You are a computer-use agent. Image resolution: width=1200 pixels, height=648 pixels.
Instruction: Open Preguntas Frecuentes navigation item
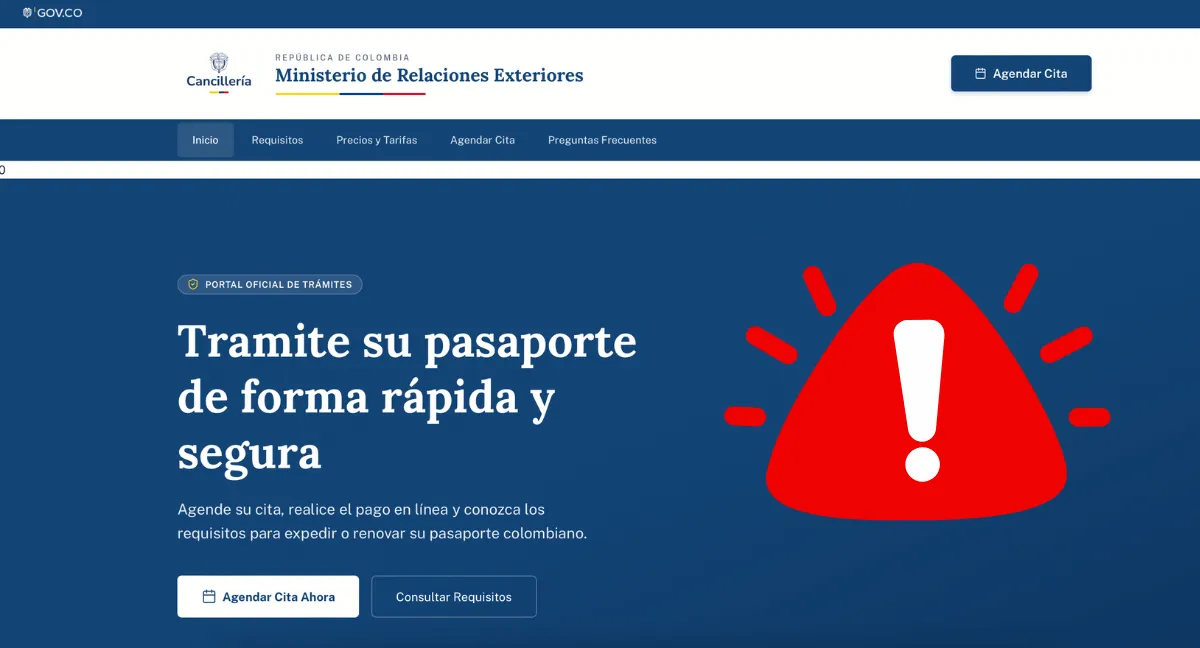602,140
